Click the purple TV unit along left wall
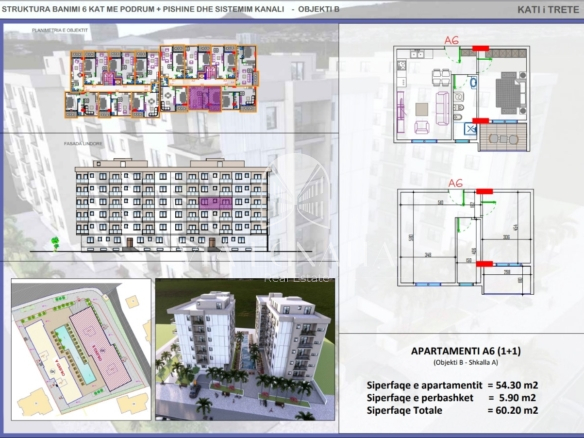 coord(400,112)
